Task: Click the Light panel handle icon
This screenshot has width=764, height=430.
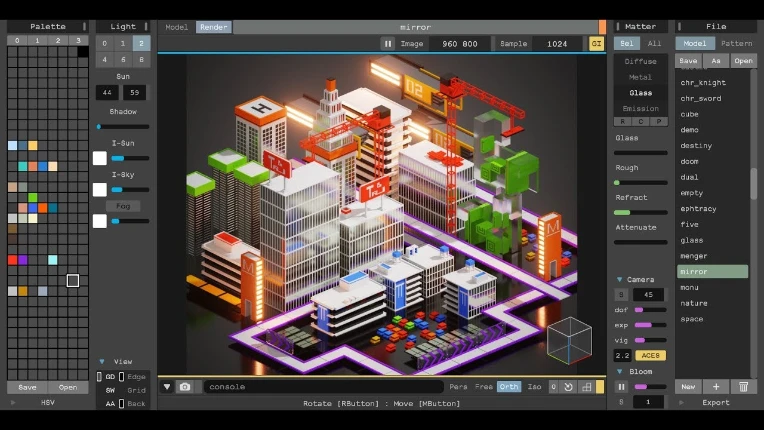Action: tap(146, 26)
